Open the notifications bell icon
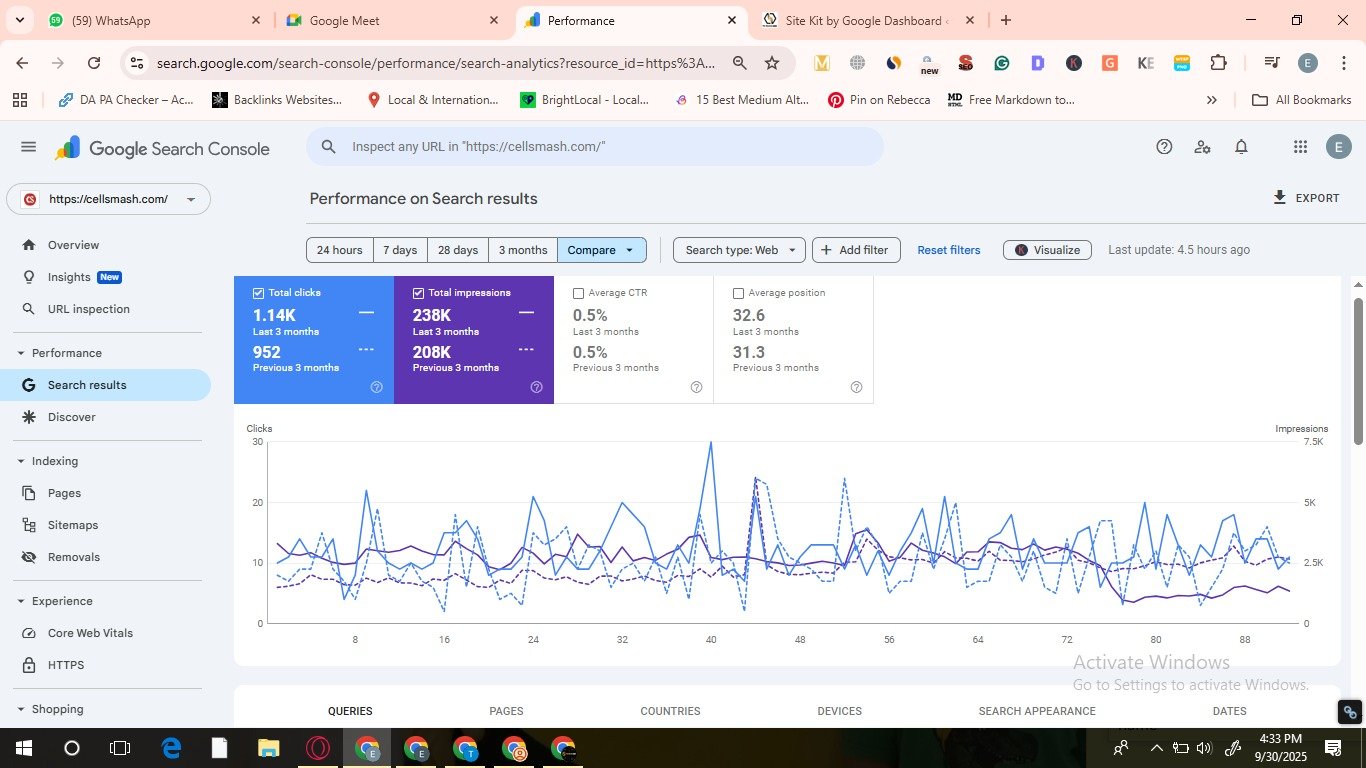The image size is (1366, 768). pos(1241,147)
